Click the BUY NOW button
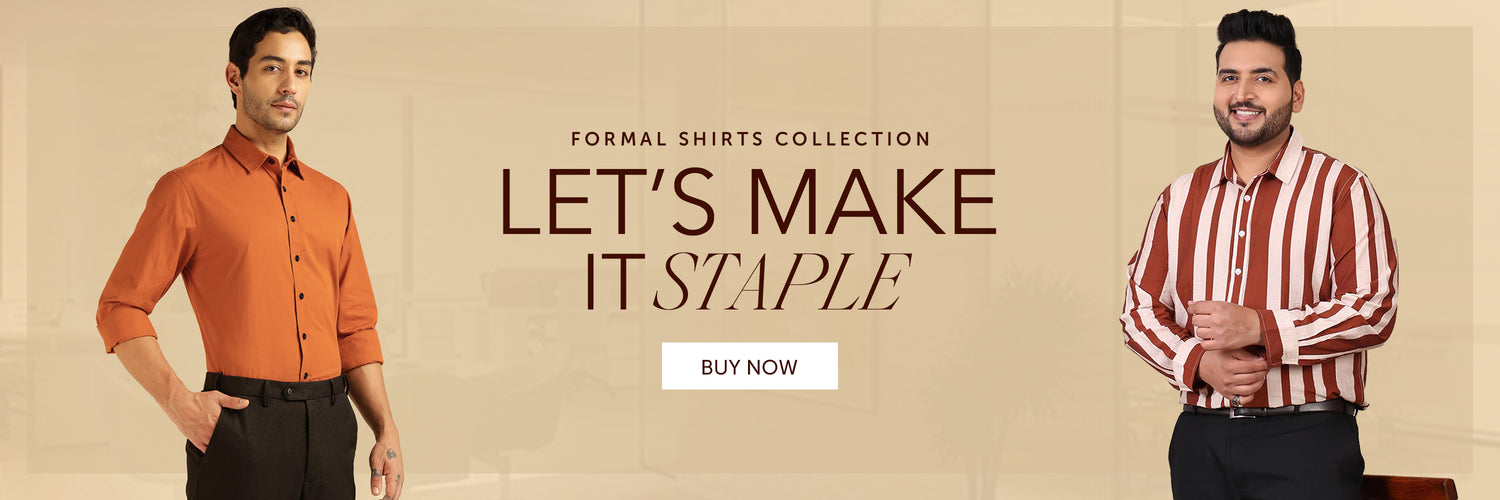1500x500 pixels. pos(749,366)
